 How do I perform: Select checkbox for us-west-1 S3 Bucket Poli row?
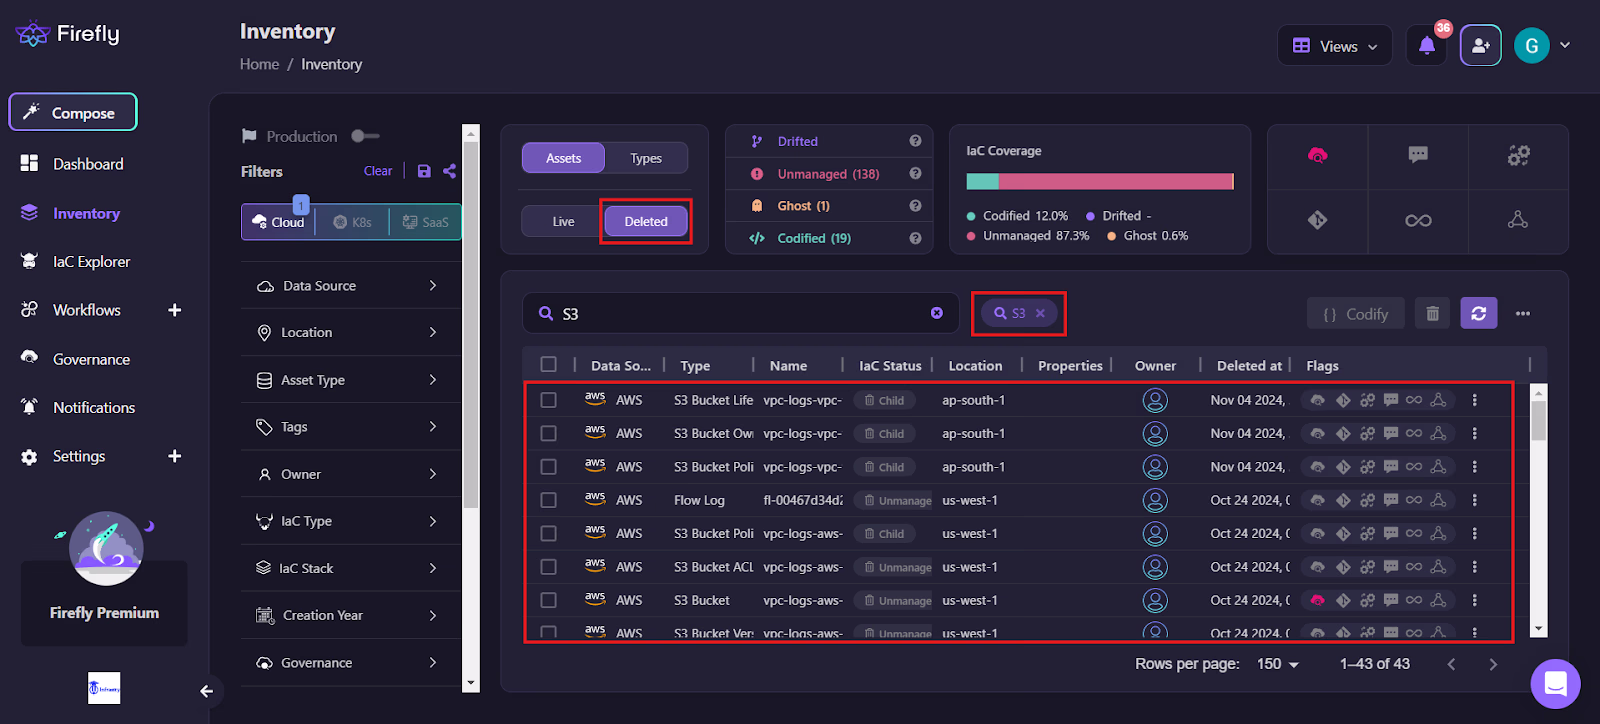pyautogui.click(x=548, y=533)
